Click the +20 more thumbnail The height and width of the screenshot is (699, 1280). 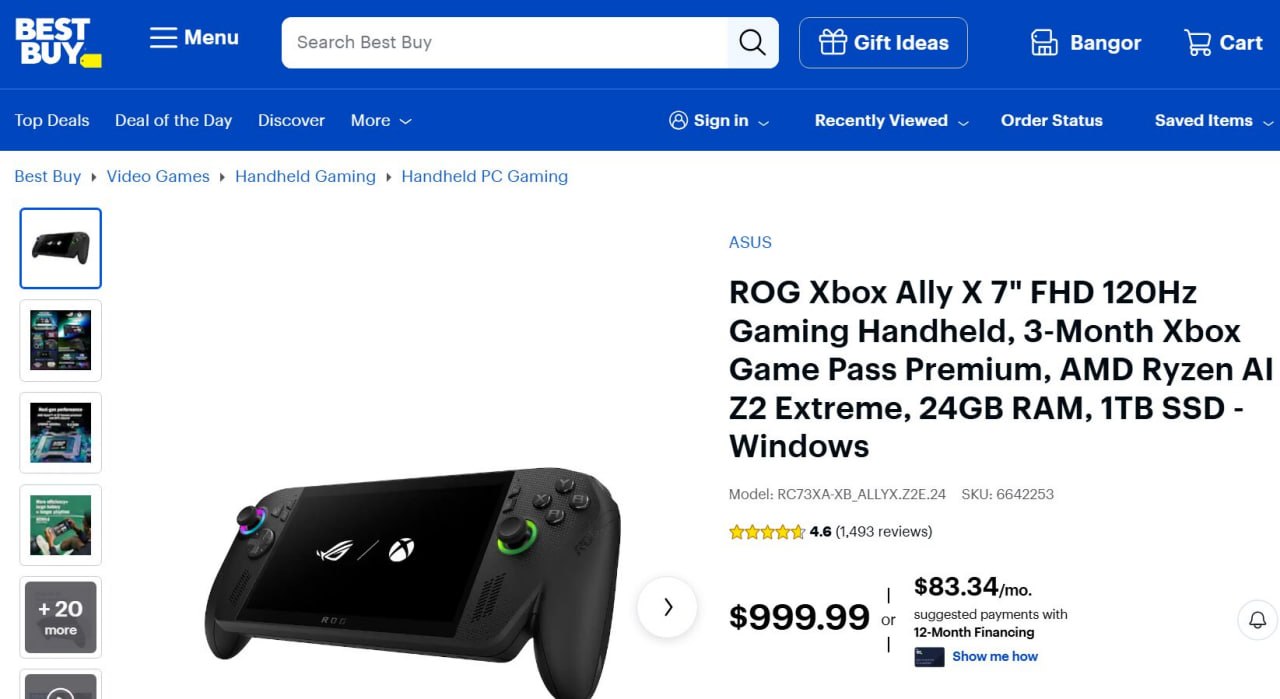(x=60, y=617)
